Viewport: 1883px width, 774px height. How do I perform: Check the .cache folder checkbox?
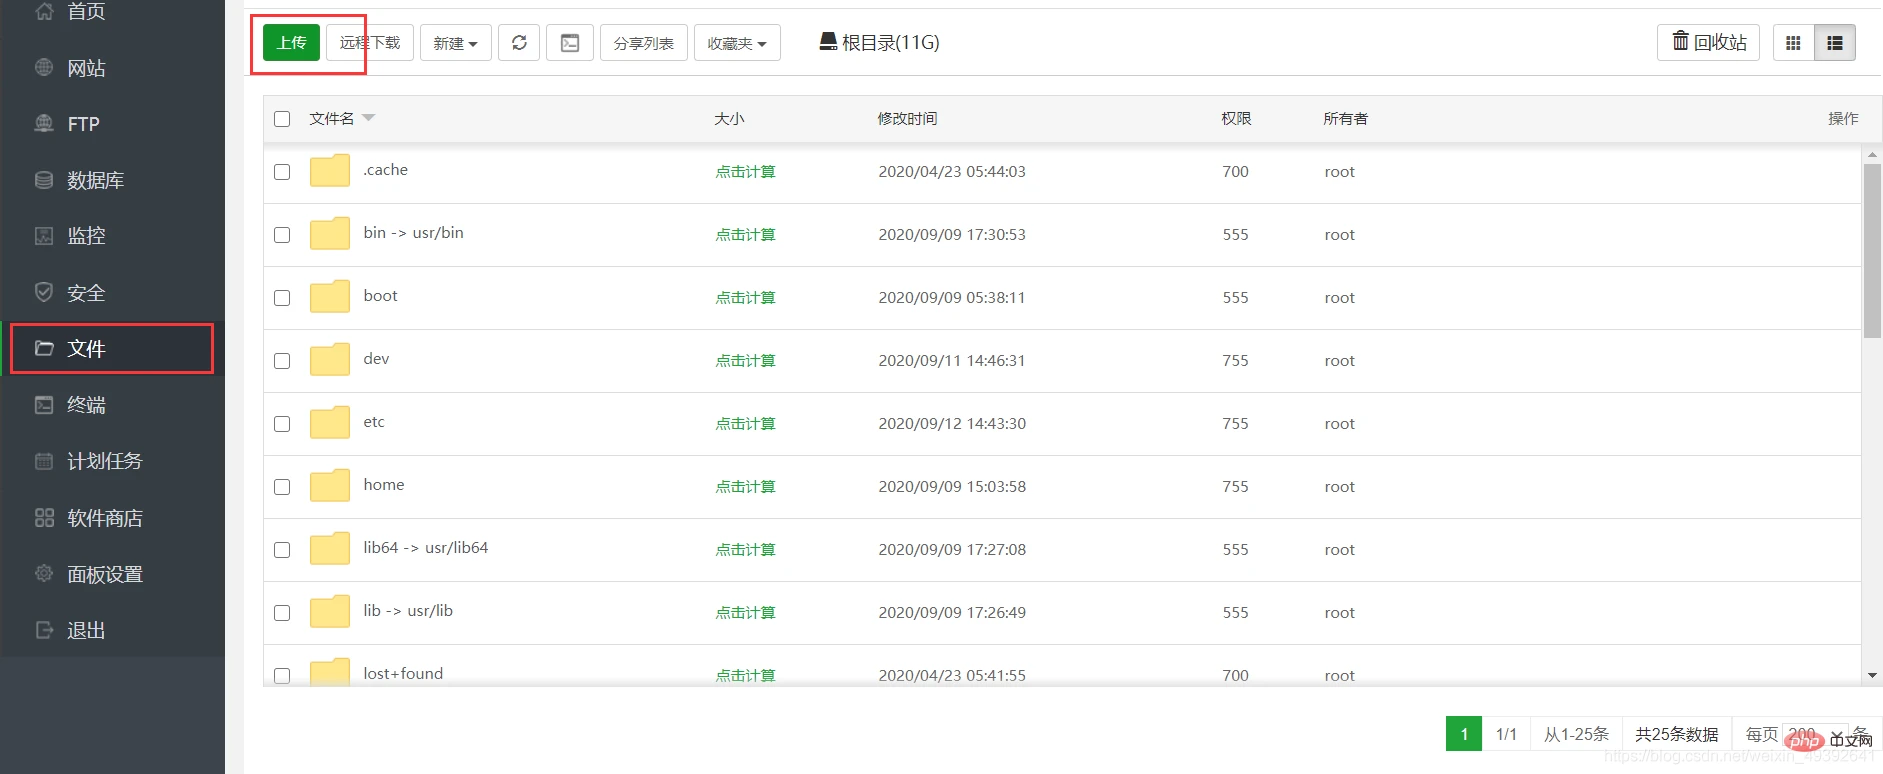(282, 172)
